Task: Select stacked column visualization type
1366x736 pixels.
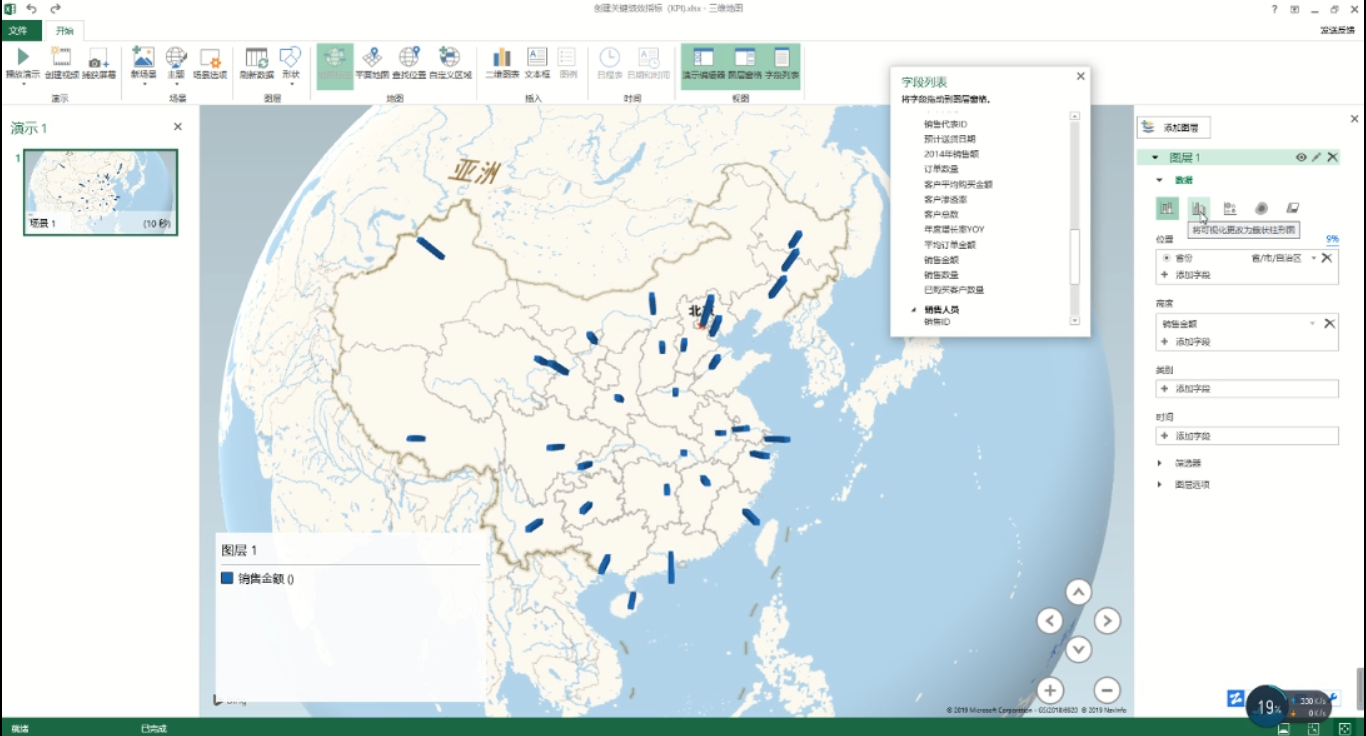Action: coord(1167,208)
